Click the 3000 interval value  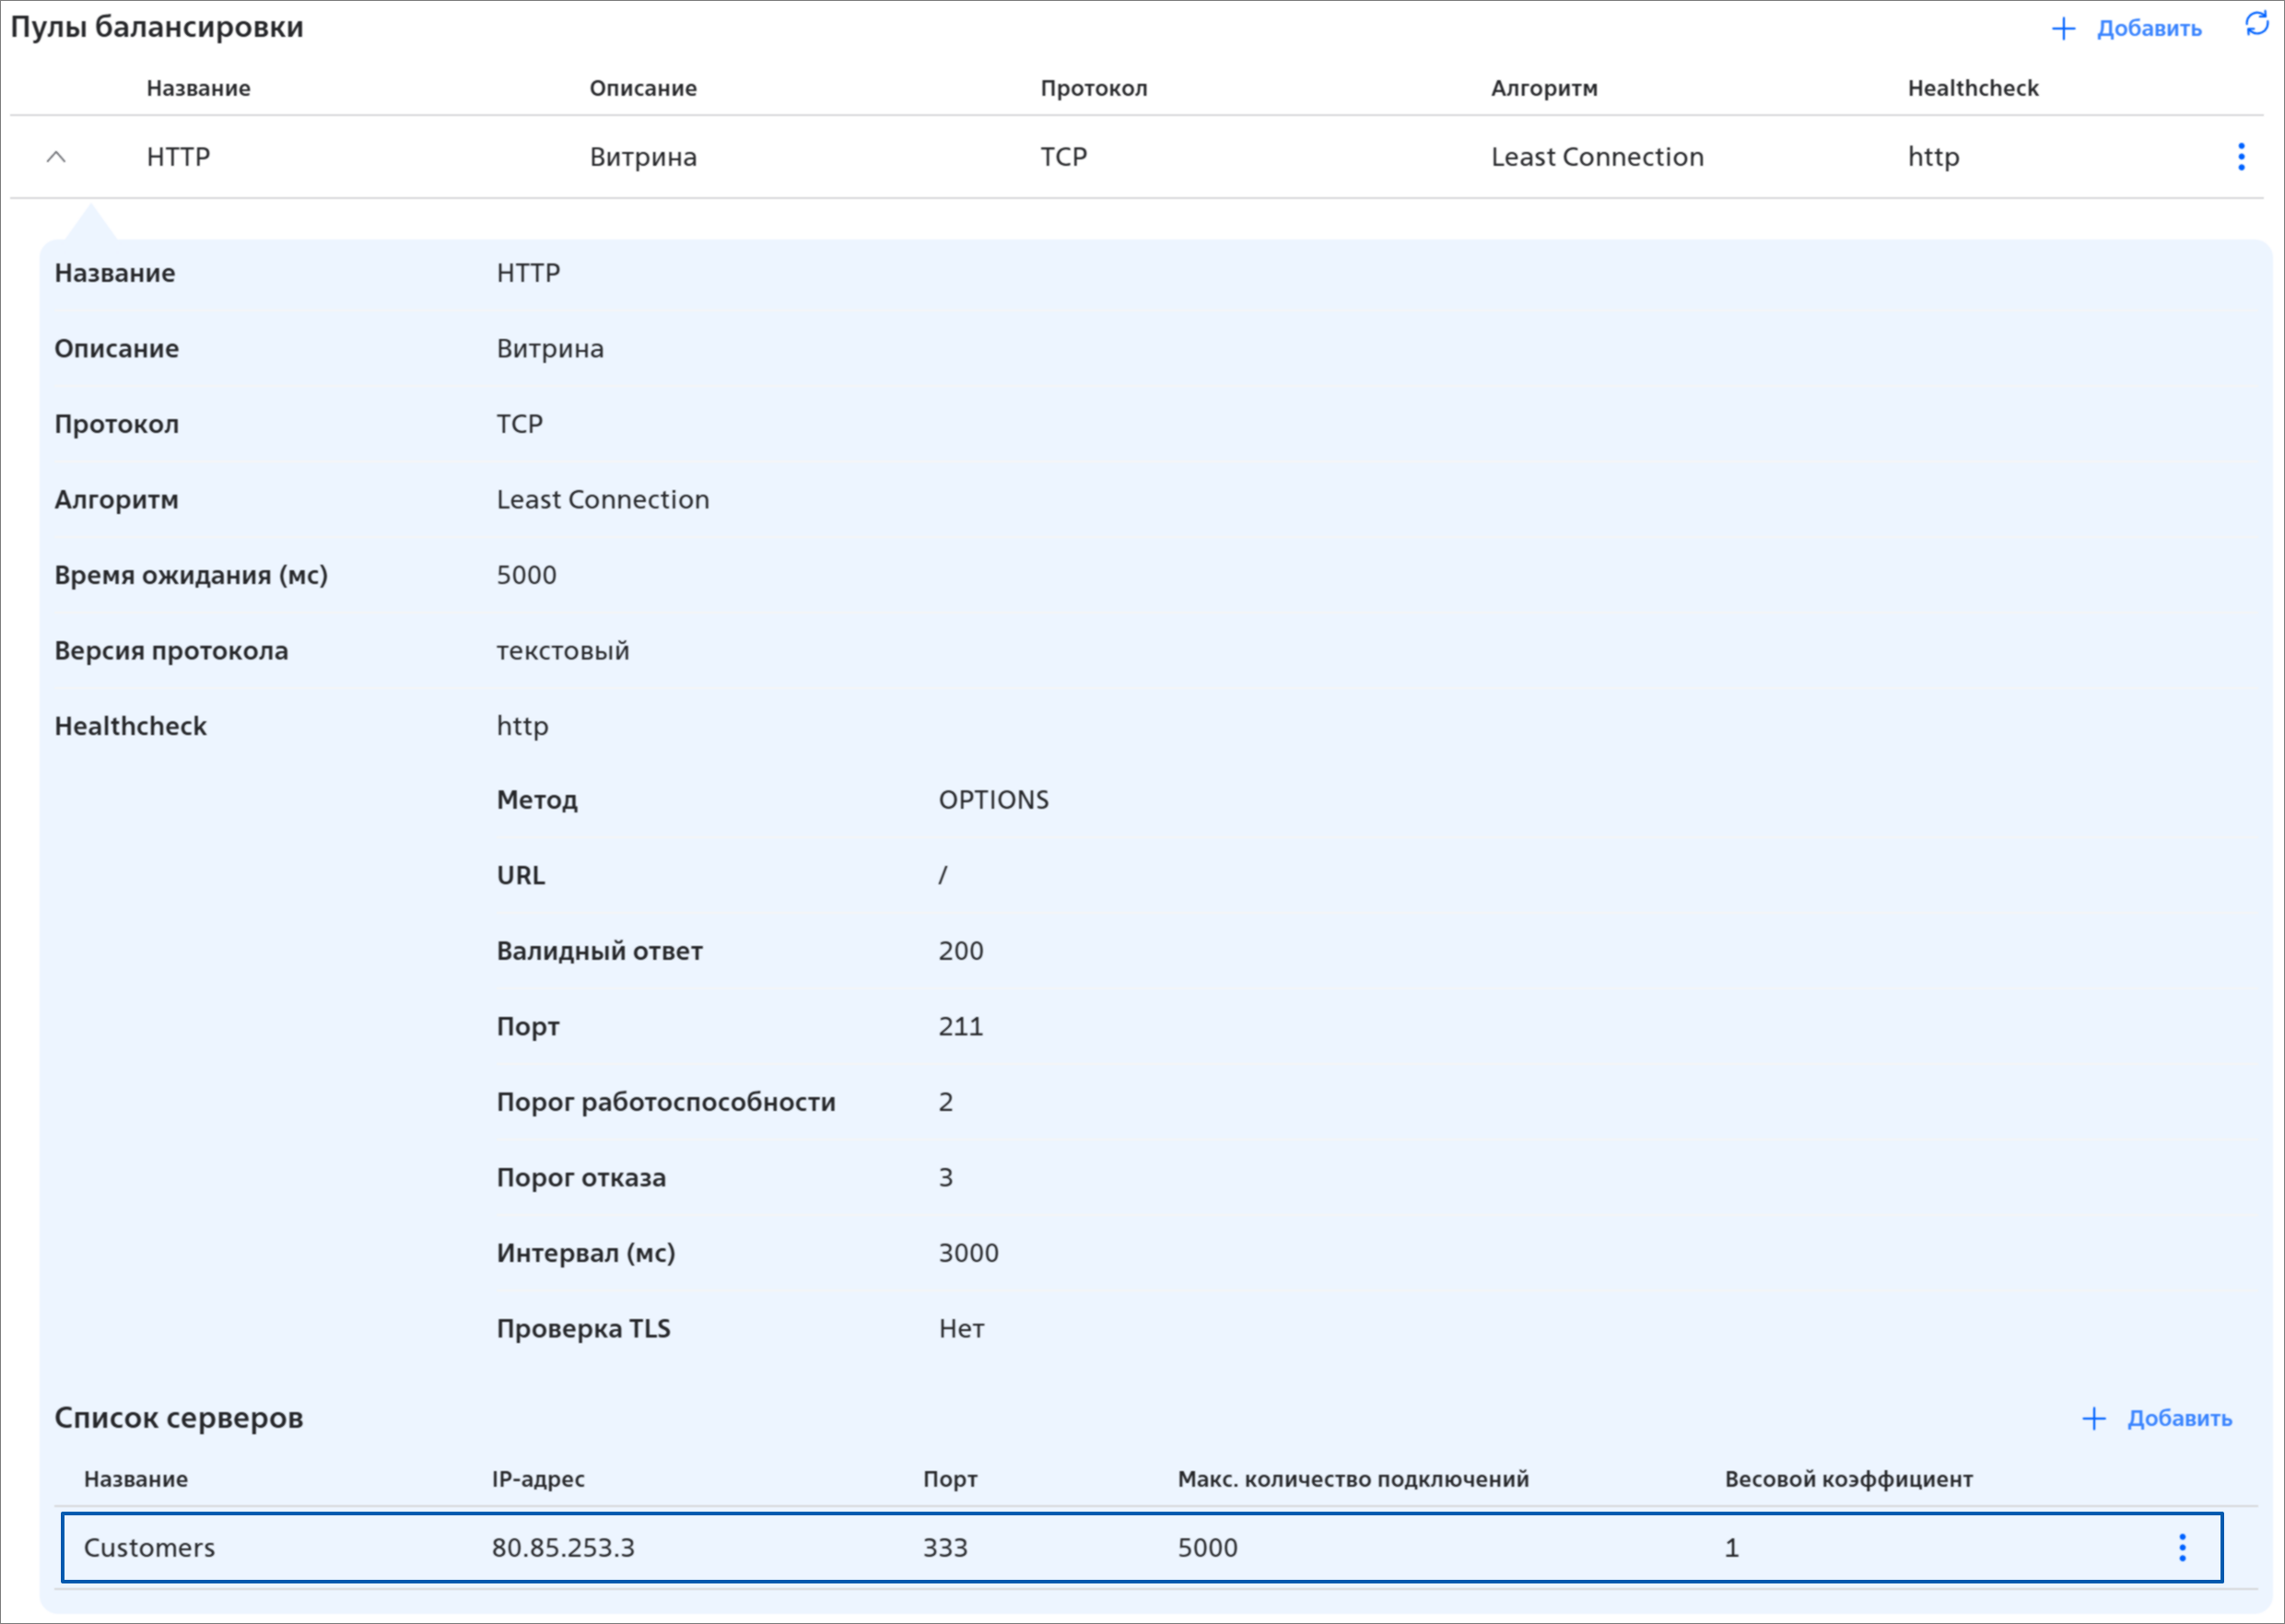coord(968,1253)
